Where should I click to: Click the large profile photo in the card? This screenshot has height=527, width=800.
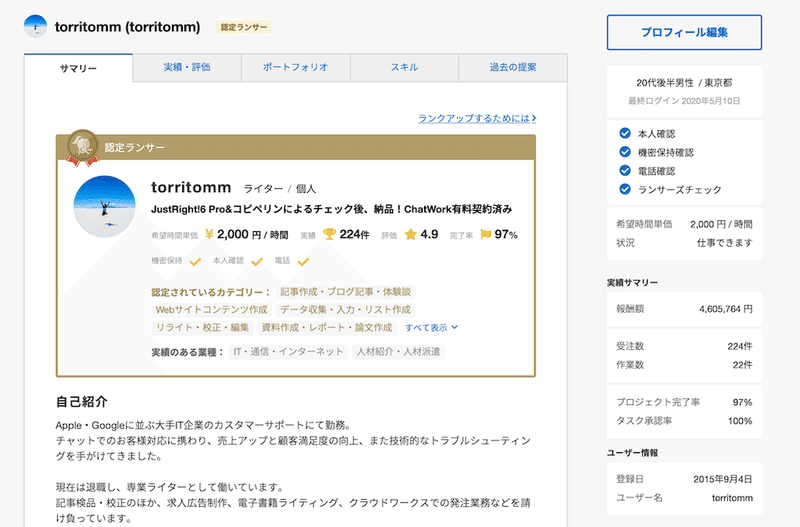(105, 206)
